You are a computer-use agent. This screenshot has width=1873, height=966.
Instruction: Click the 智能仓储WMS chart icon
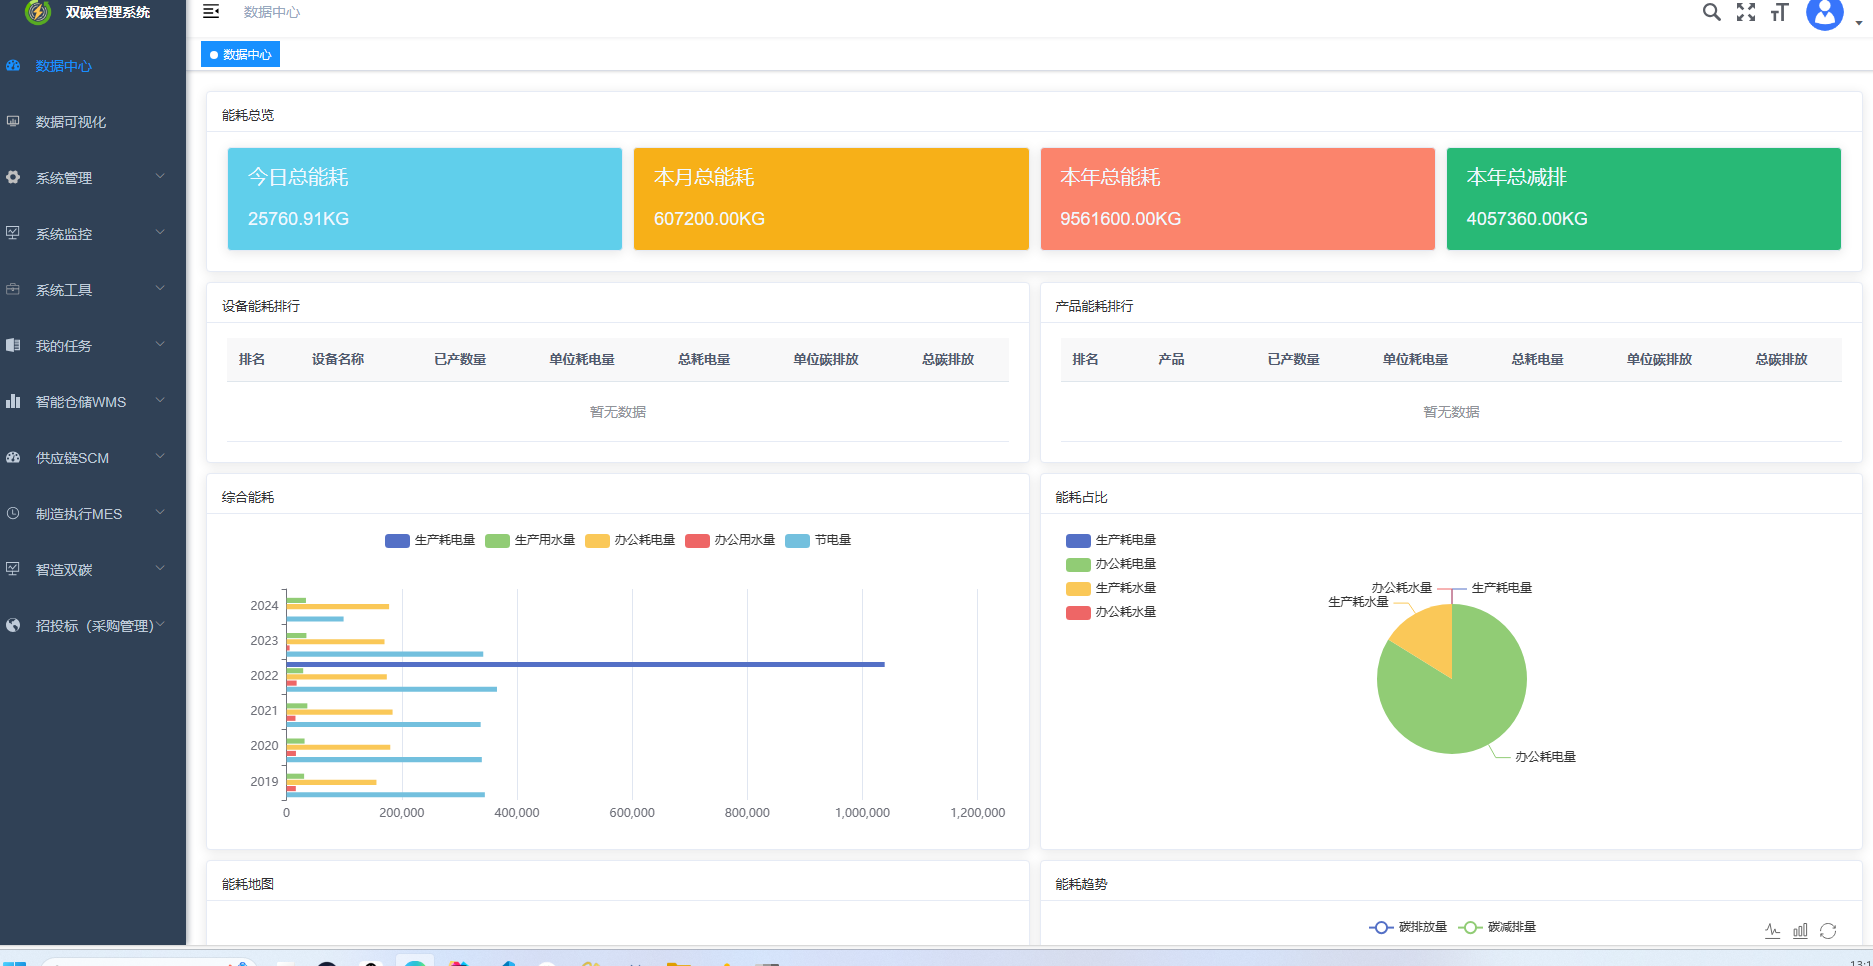[13, 402]
